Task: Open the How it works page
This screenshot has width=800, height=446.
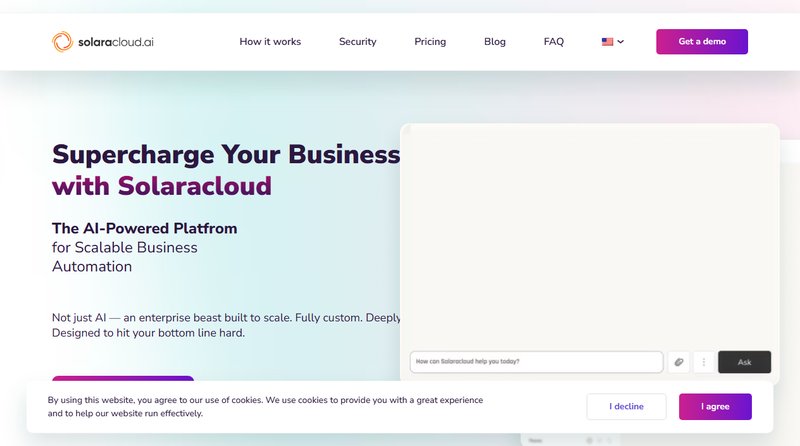Action: point(270,42)
